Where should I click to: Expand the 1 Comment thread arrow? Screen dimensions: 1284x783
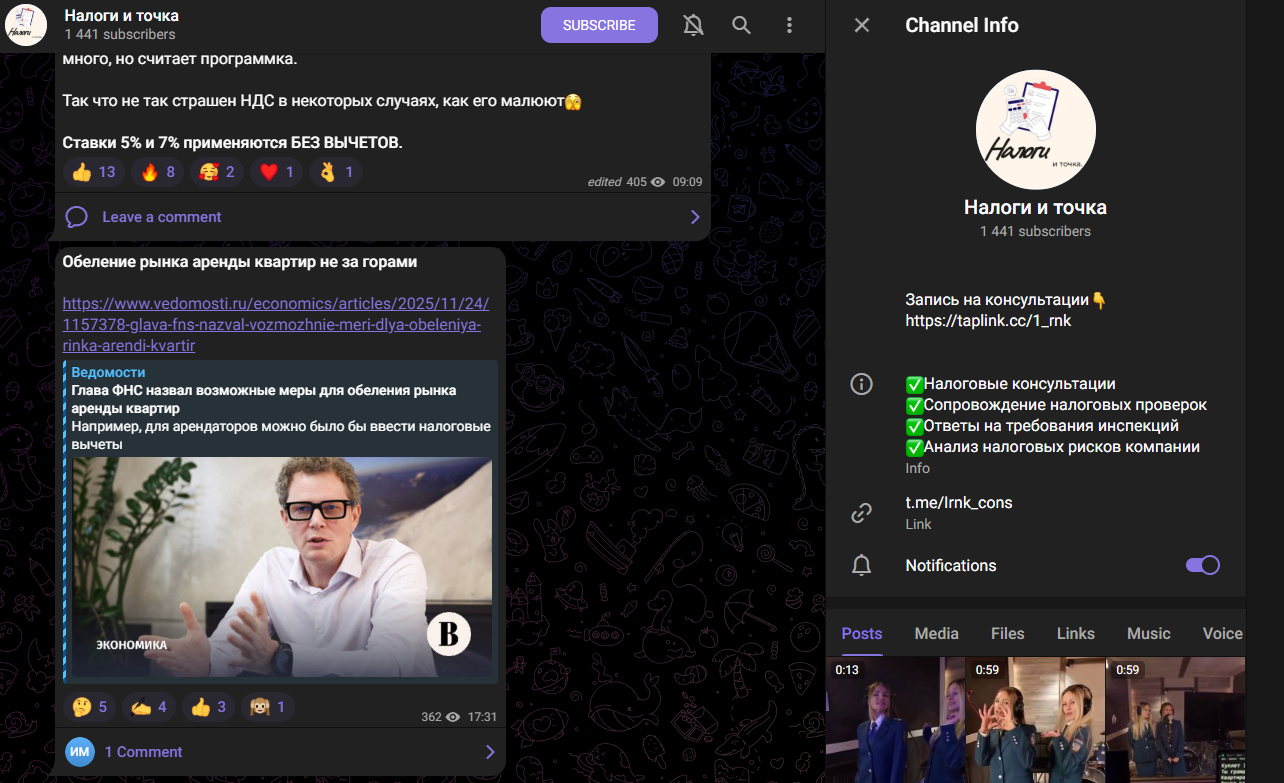point(490,752)
